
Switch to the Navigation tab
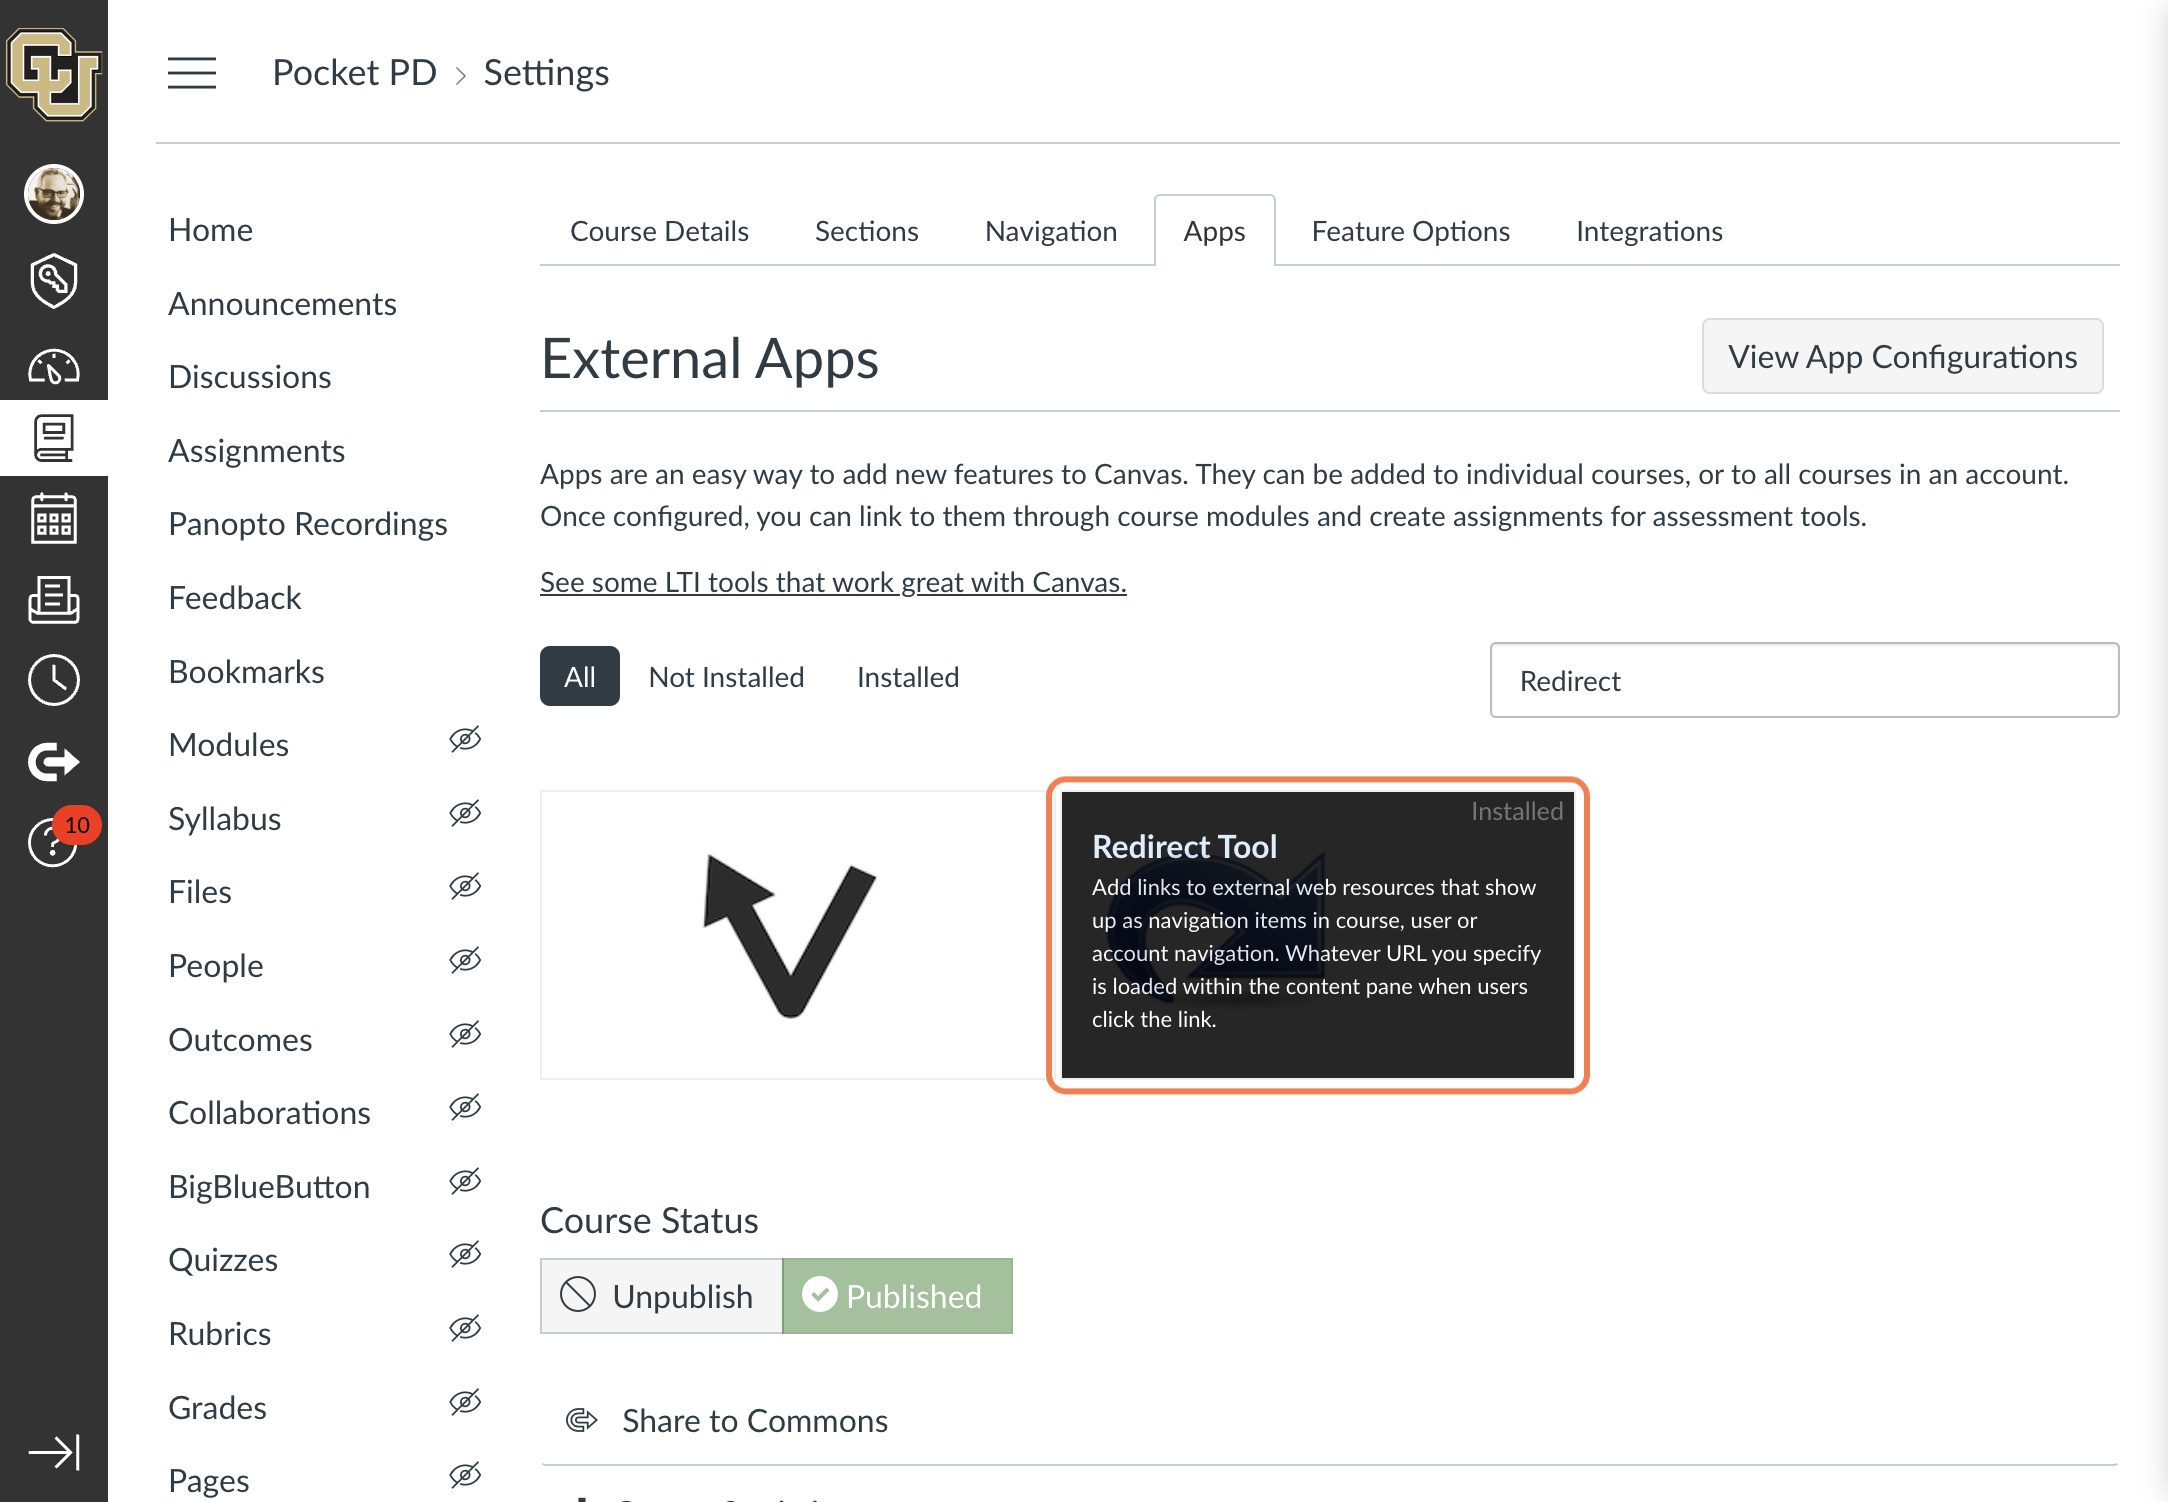point(1051,231)
